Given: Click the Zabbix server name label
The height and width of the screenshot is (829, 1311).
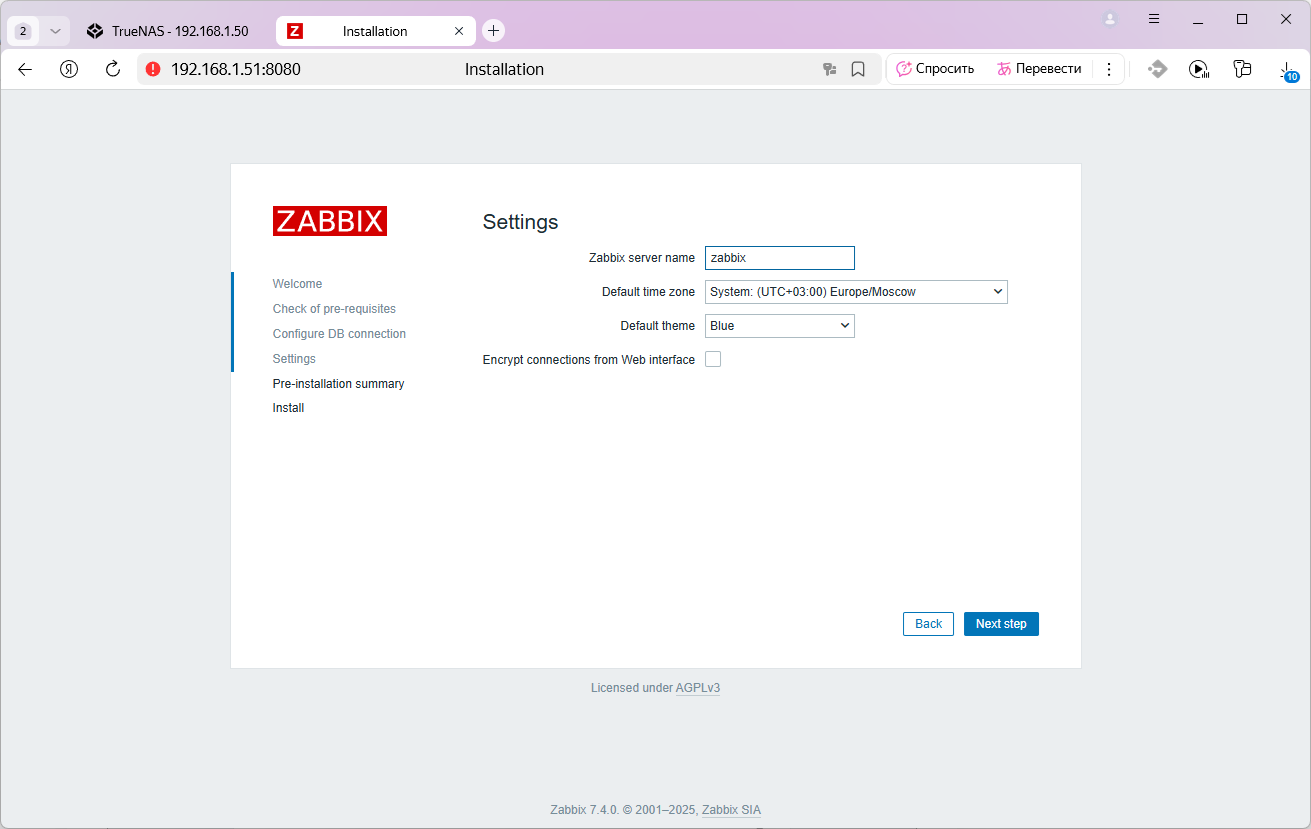Looking at the screenshot, I should 642,258.
